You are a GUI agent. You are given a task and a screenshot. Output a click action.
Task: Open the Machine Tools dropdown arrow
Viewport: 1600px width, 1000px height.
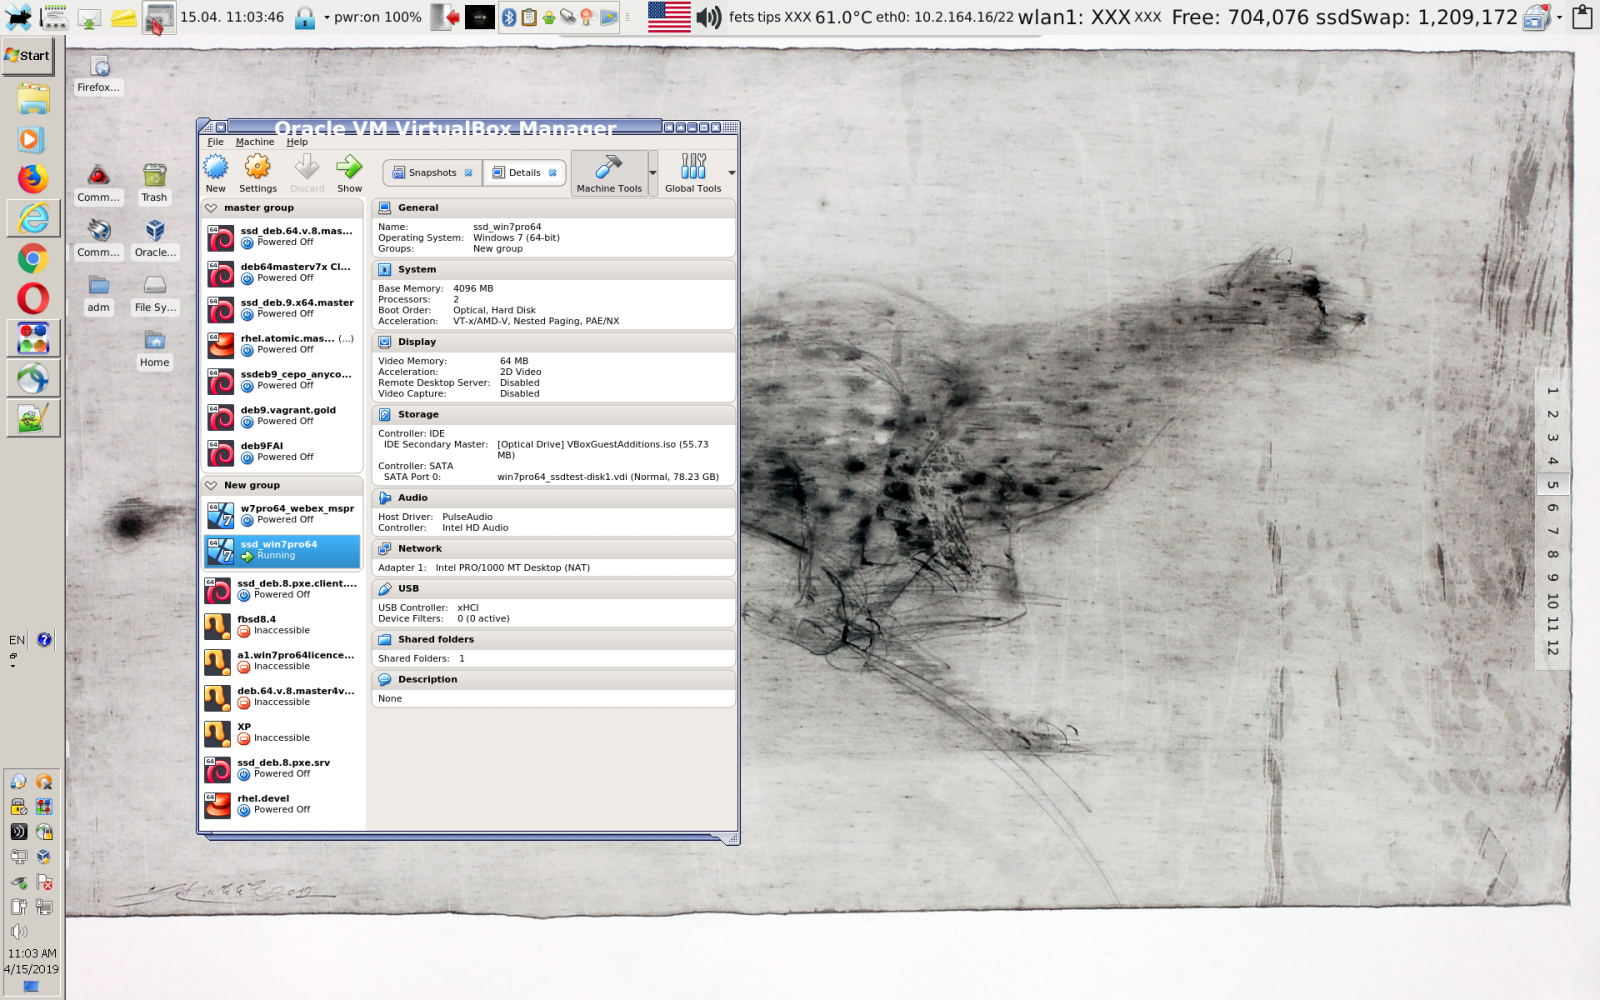(651, 172)
